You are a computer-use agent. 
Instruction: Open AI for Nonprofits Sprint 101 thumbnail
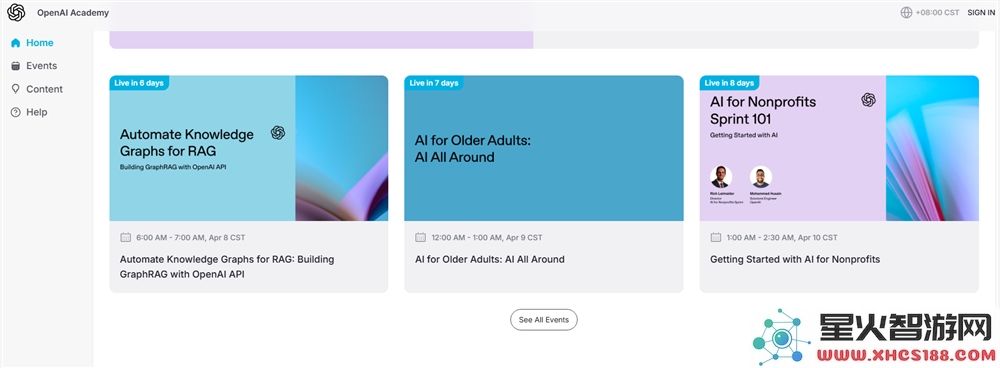[x=839, y=148]
